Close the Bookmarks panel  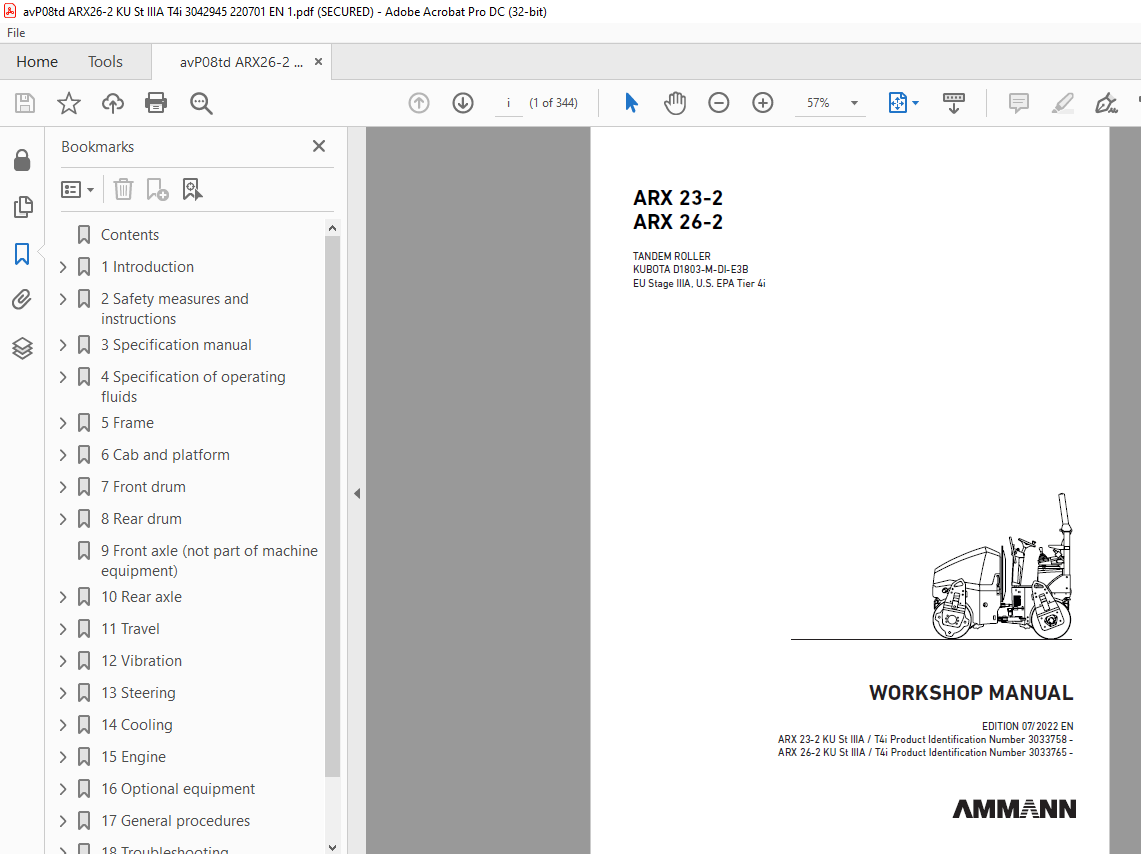coord(319,146)
